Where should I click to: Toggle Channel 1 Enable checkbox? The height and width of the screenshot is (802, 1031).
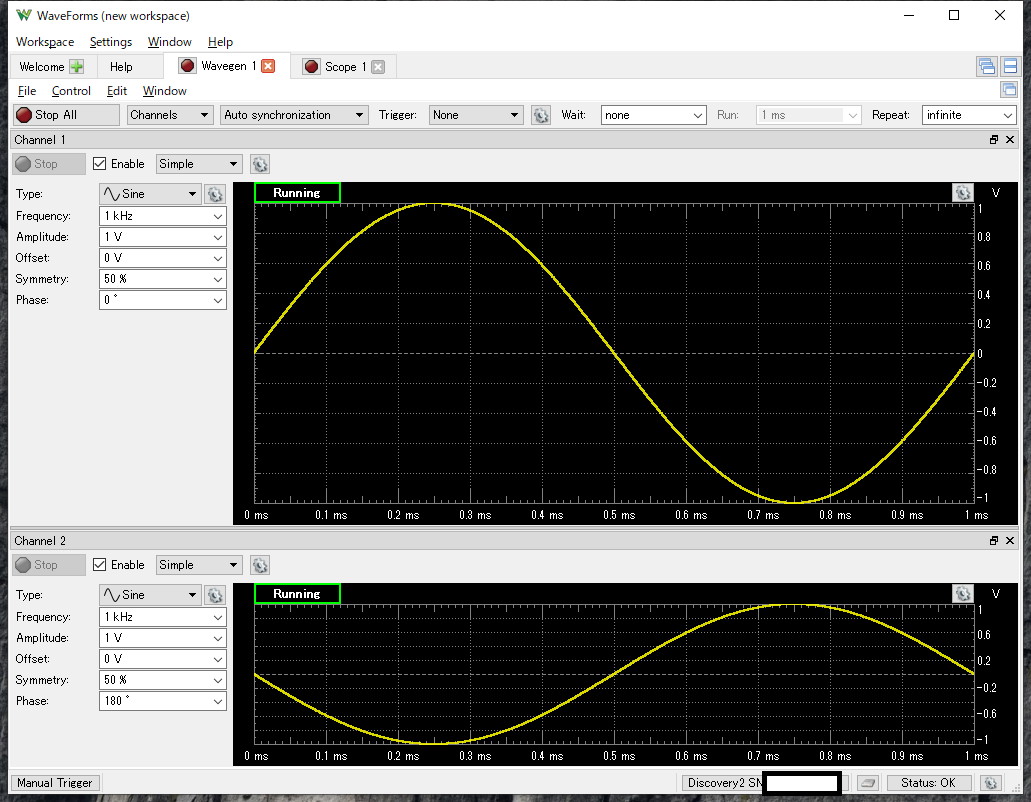point(99,164)
